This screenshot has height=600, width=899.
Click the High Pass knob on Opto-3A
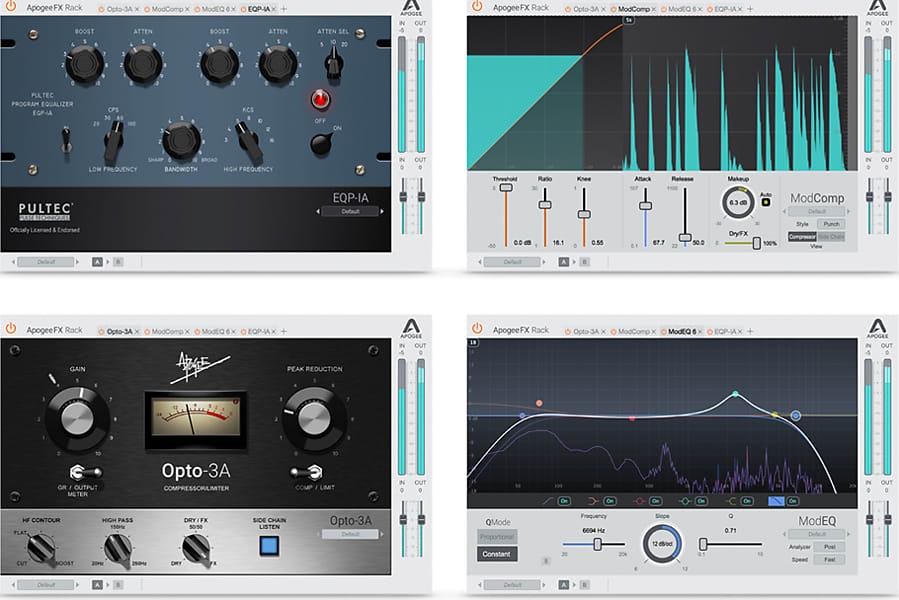118,549
